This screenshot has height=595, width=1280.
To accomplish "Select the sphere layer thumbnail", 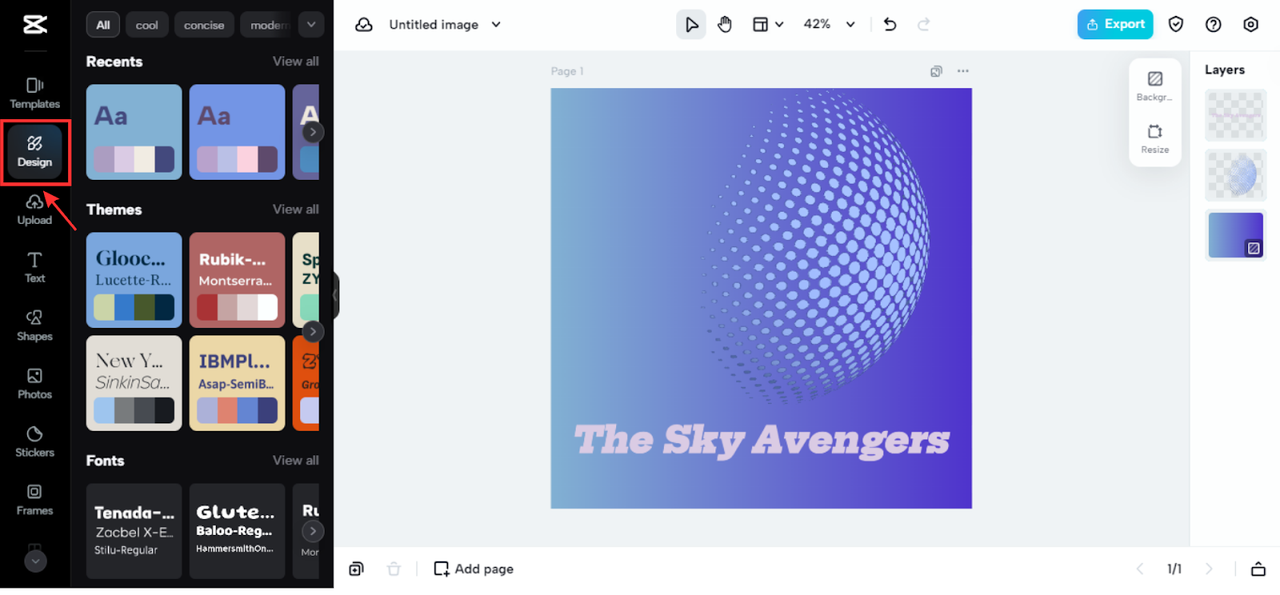I will tap(1235, 176).
